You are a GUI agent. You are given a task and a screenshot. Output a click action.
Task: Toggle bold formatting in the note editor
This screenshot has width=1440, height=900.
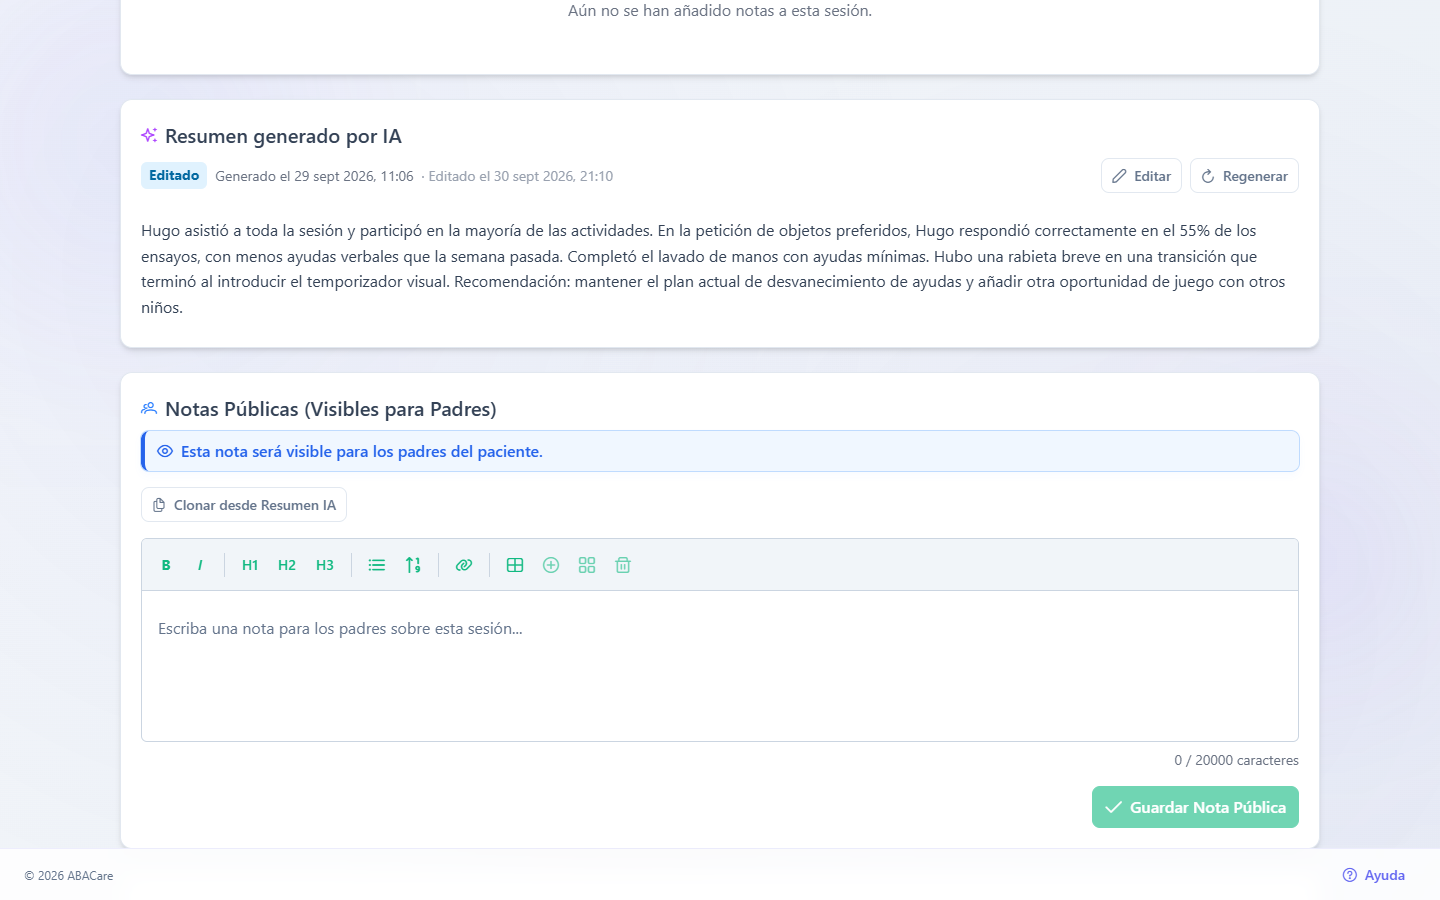pos(166,565)
